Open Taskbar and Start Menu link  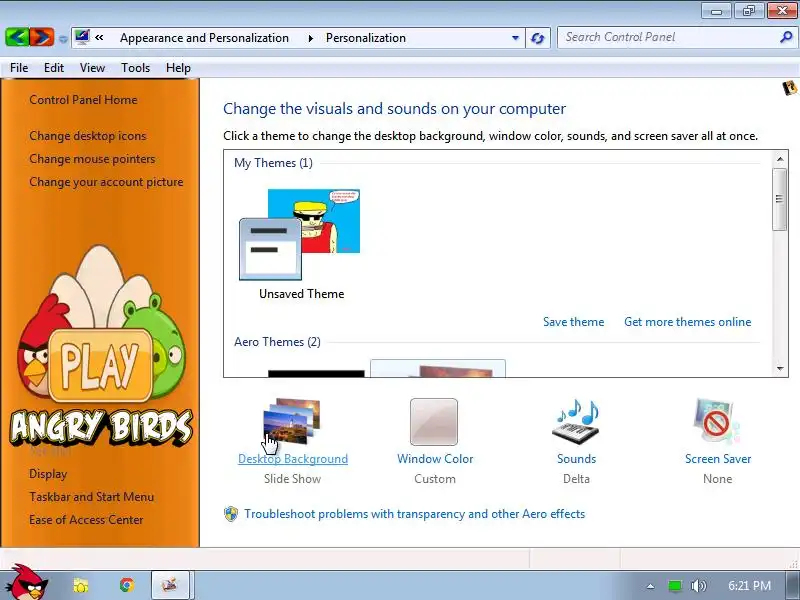[91, 496]
